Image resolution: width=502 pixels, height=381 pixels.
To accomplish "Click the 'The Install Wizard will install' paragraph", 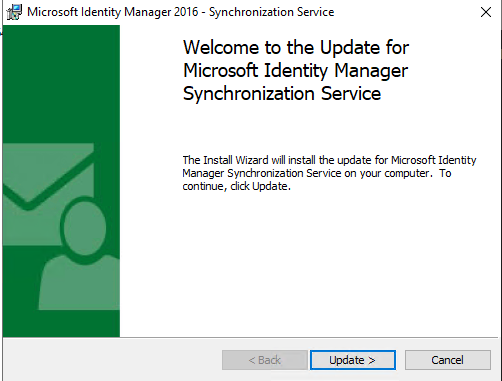I will [x=329, y=173].
